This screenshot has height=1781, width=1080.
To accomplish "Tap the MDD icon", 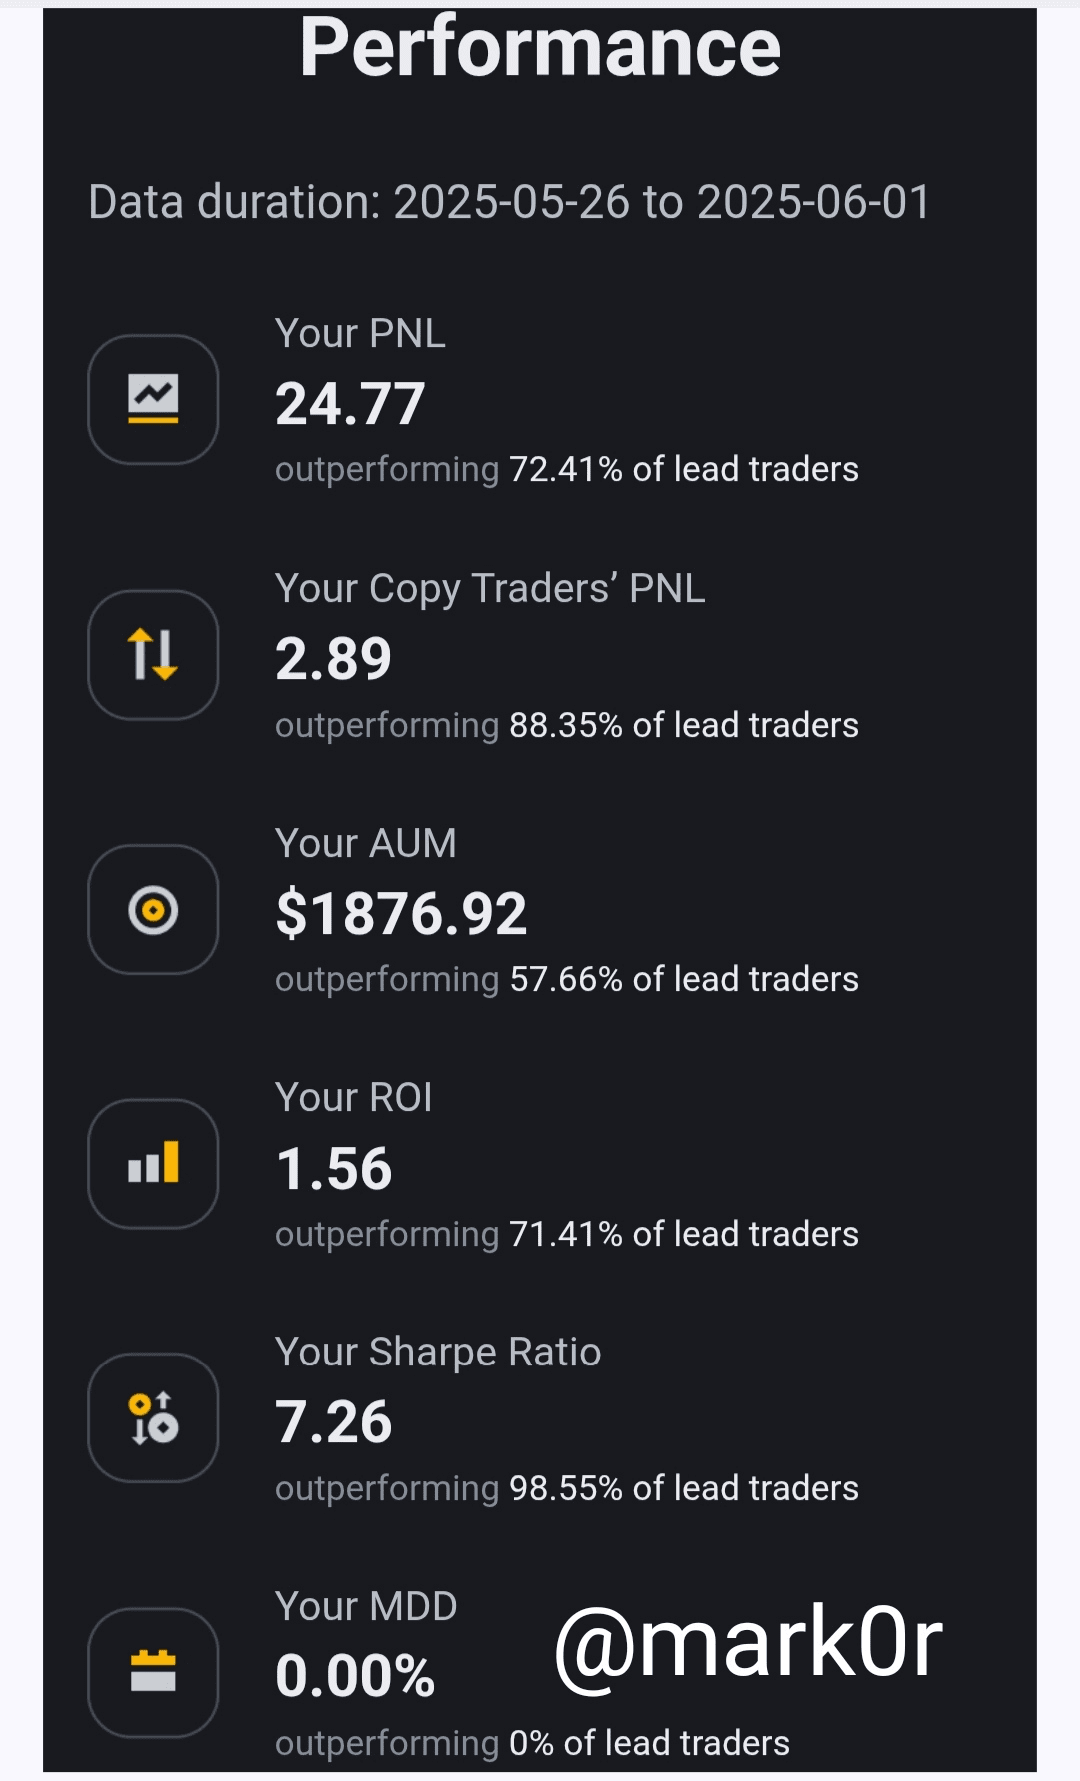I will pyautogui.click(x=153, y=1672).
